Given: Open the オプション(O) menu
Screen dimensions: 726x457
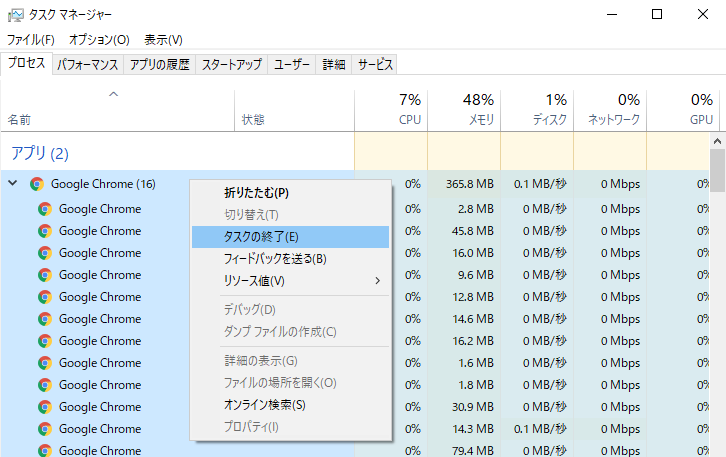Looking at the screenshot, I should pos(99,40).
